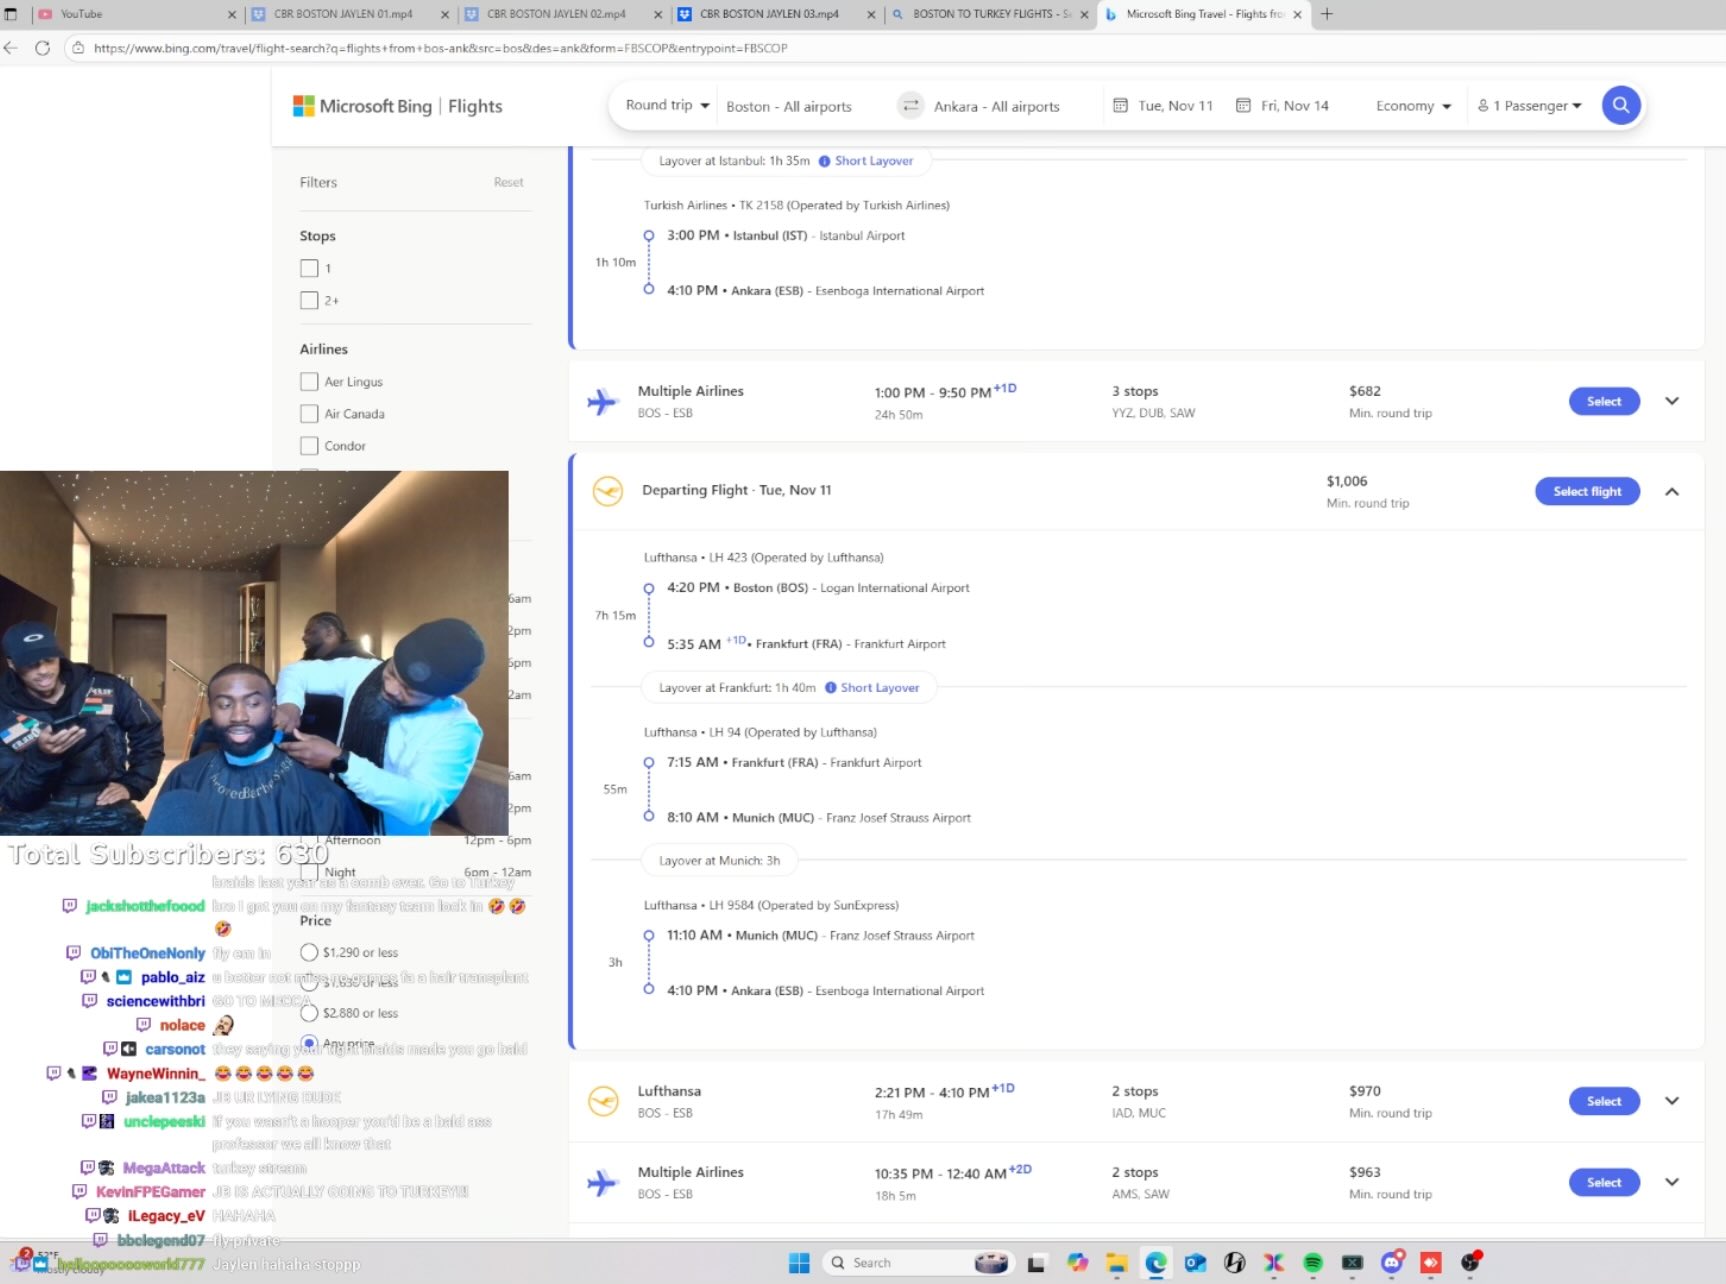Screen dimensions: 1726x1284
Task: Click the Short Layover info icon at Frankfurt
Action: (x=830, y=688)
